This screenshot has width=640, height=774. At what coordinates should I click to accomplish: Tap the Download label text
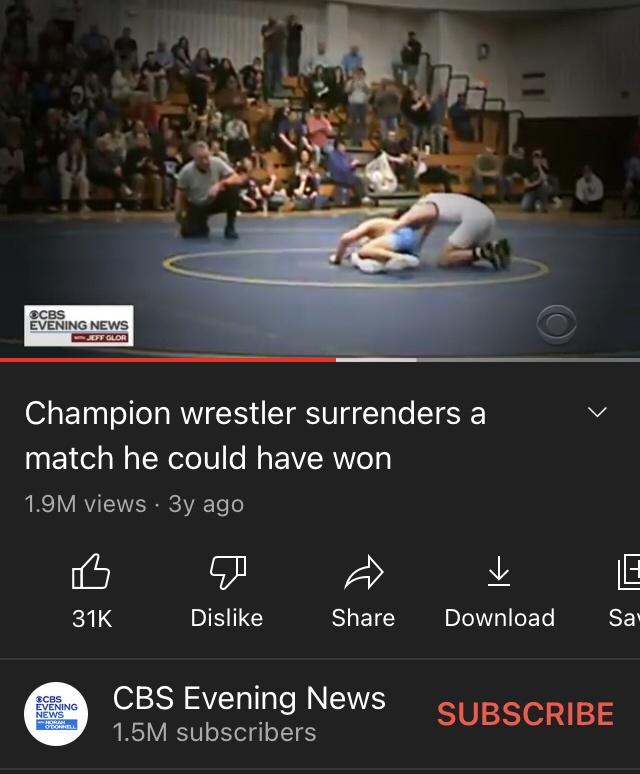point(500,618)
